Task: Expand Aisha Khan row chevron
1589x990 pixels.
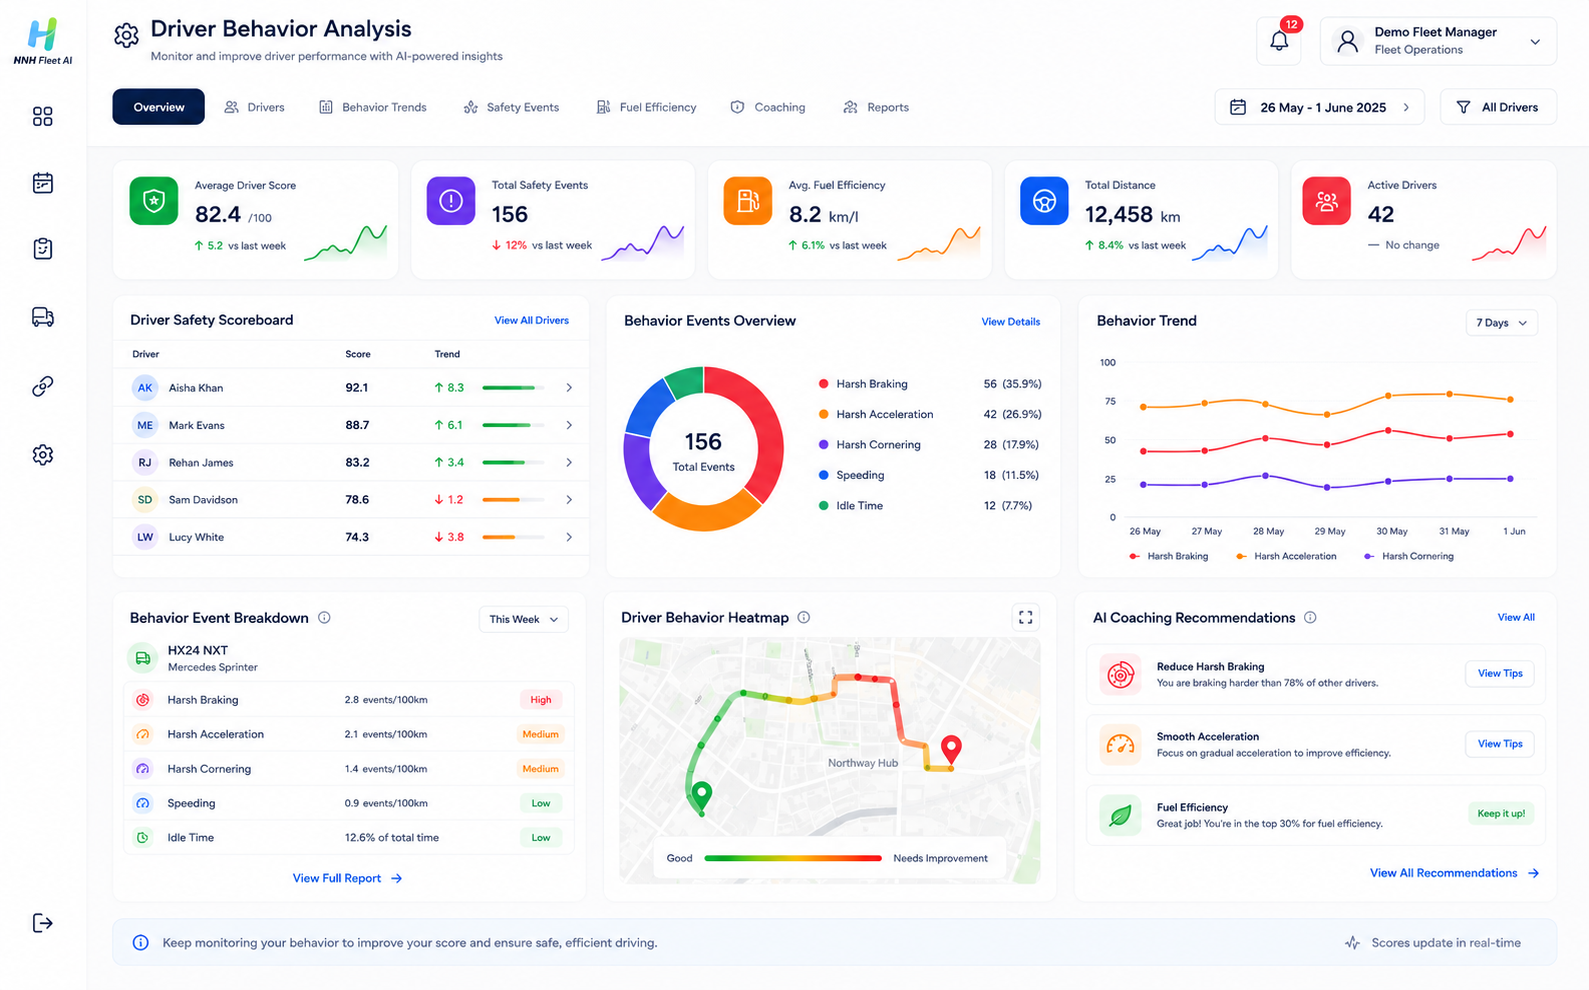Action: [569, 388]
